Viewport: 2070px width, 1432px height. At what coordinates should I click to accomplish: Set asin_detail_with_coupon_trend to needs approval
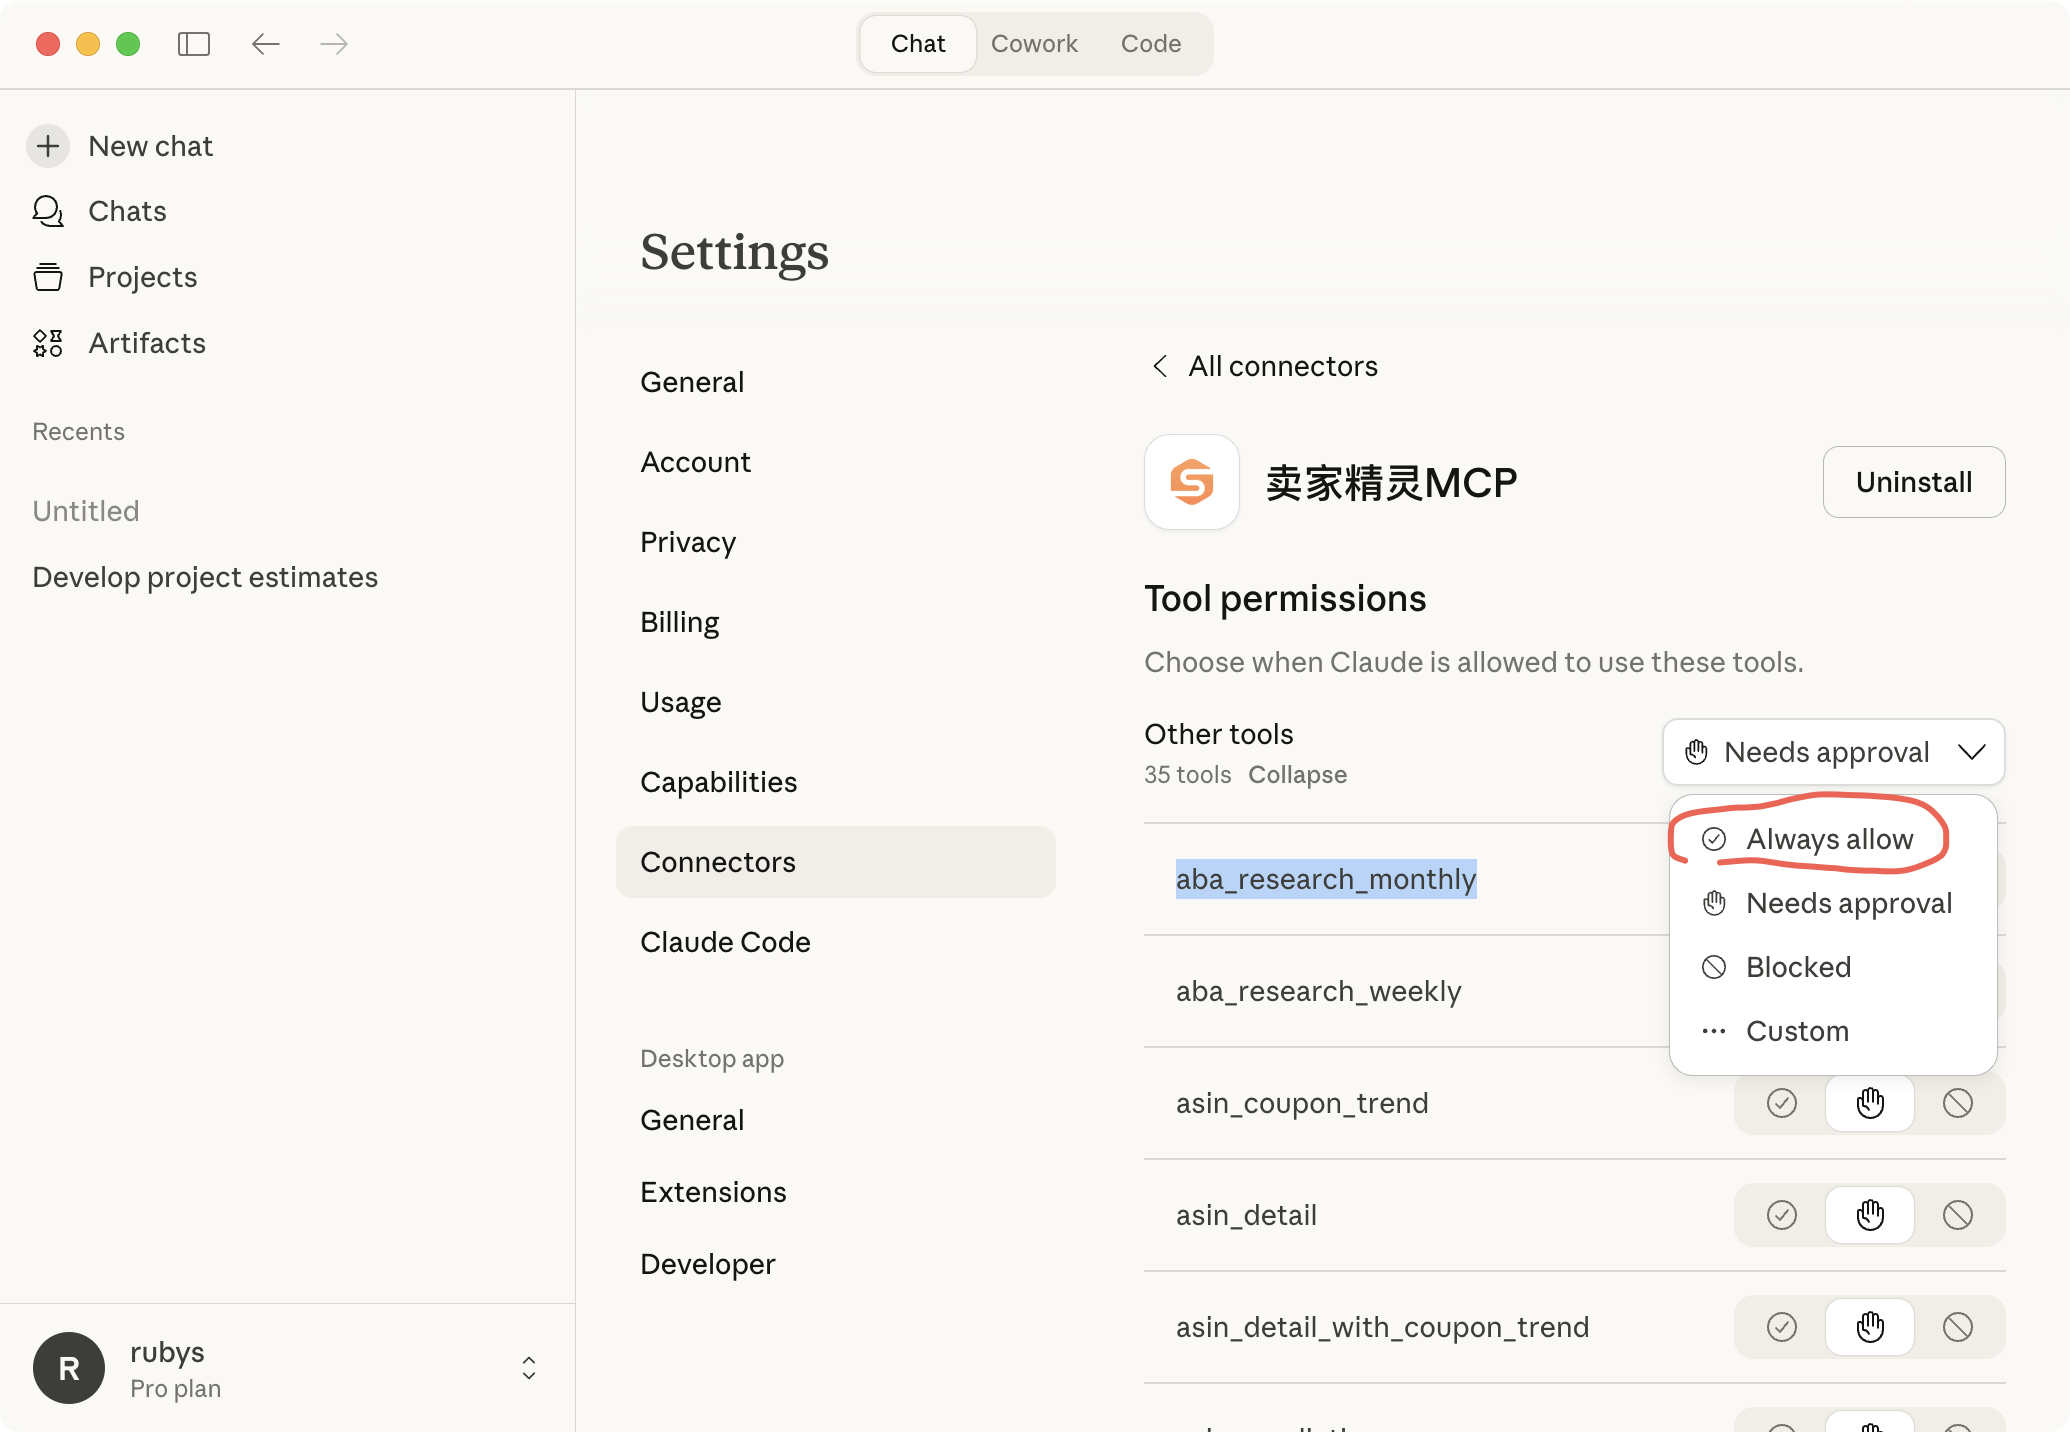pos(1869,1327)
